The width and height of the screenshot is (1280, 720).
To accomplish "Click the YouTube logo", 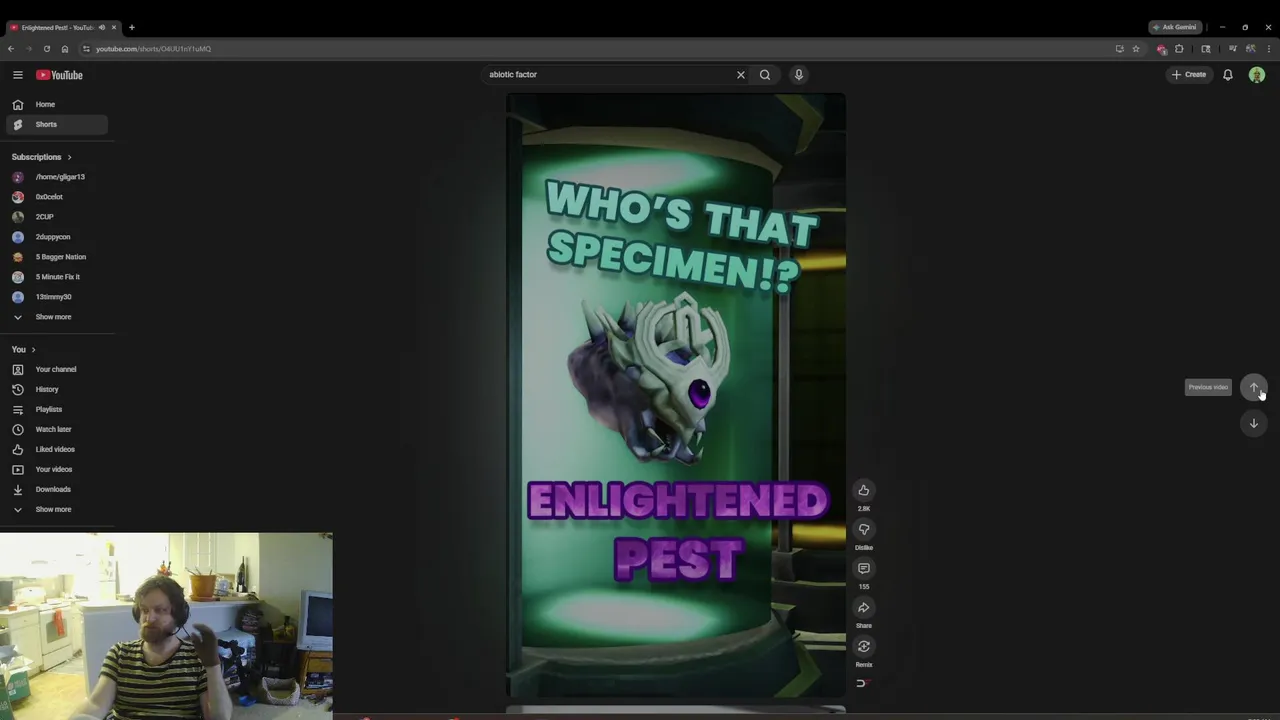I will (x=59, y=75).
